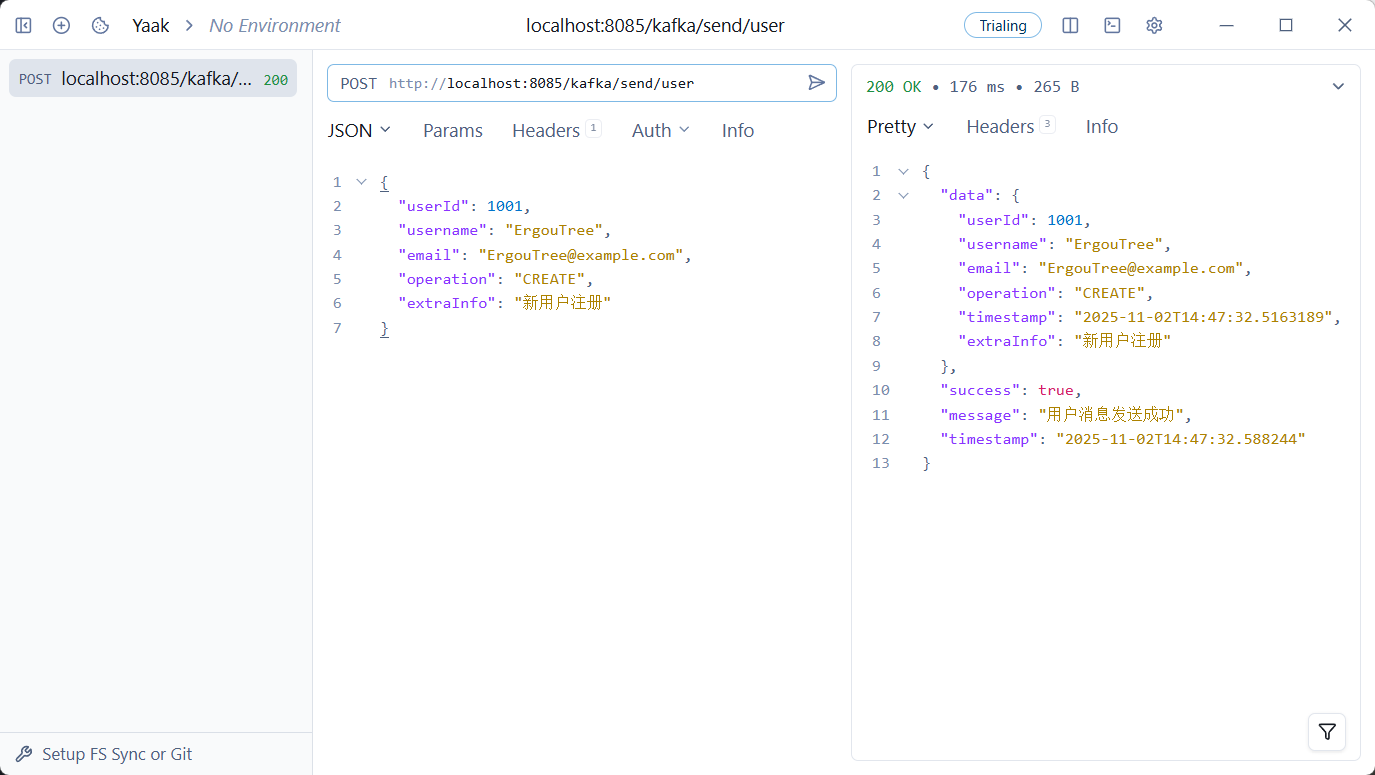The height and width of the screenshot is (775, 1375).
Task: Collapse the "data" object in response
Action: point(903,196)
